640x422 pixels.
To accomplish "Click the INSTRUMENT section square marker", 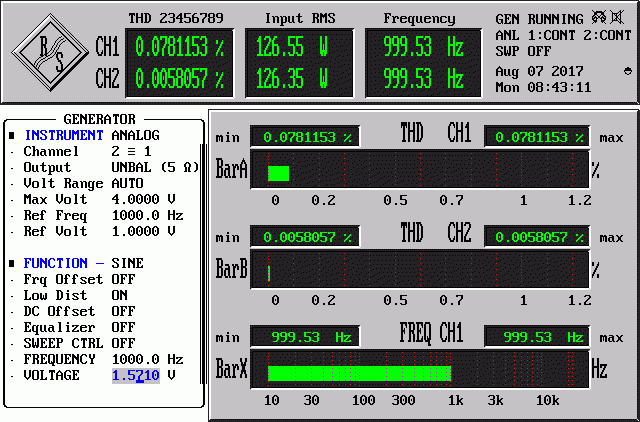I will 12,135.
